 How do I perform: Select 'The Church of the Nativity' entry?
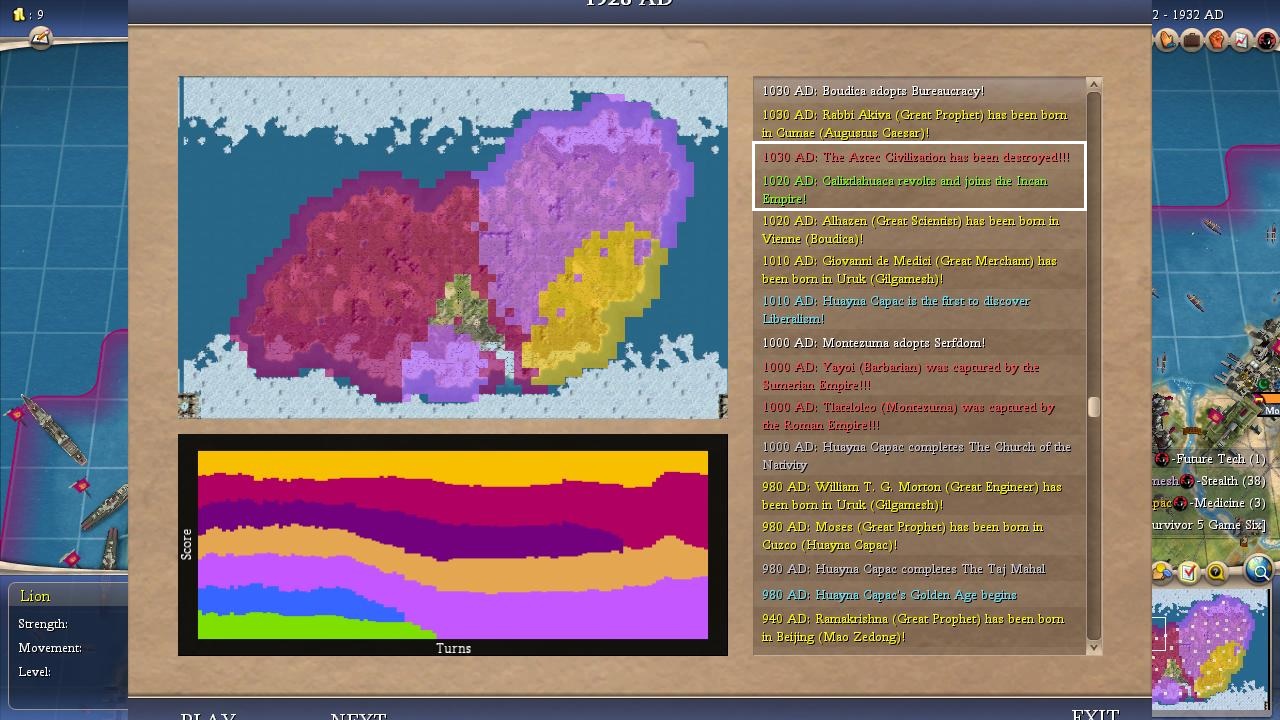tap(919, 456)
